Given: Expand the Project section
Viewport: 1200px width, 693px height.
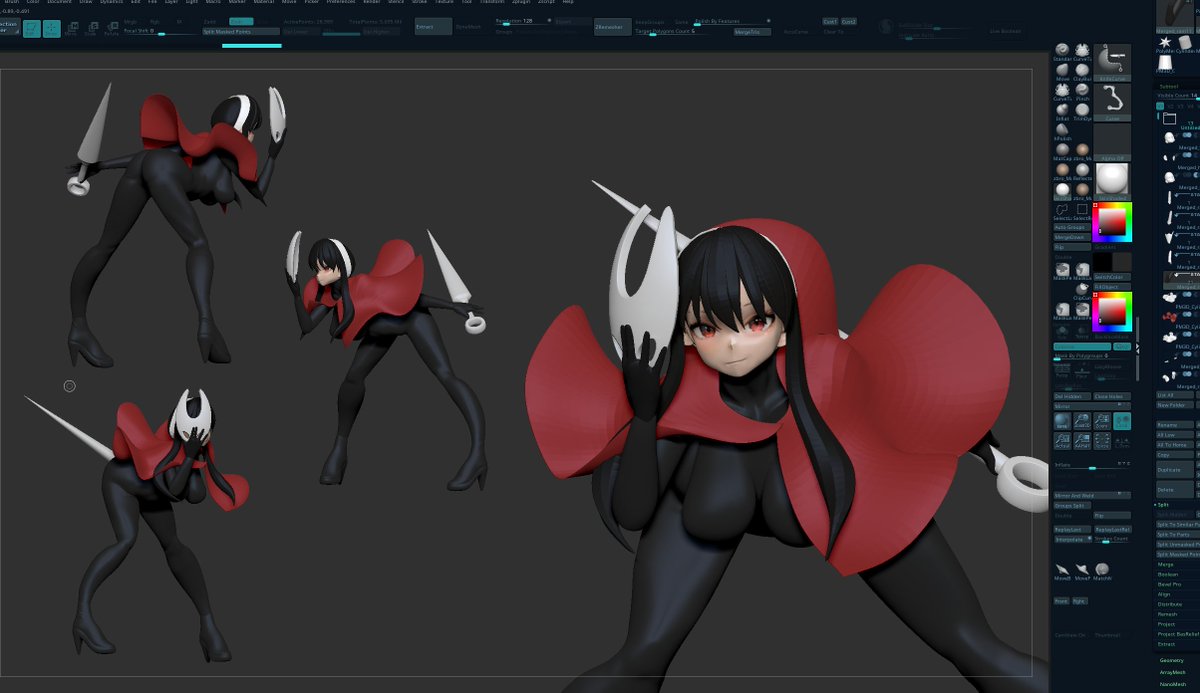Looking at the screenshot, I should (1167, 624).
